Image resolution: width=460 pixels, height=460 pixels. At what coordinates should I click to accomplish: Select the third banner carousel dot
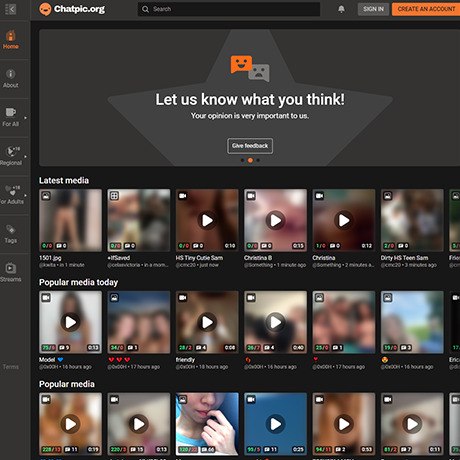[258, 160]
